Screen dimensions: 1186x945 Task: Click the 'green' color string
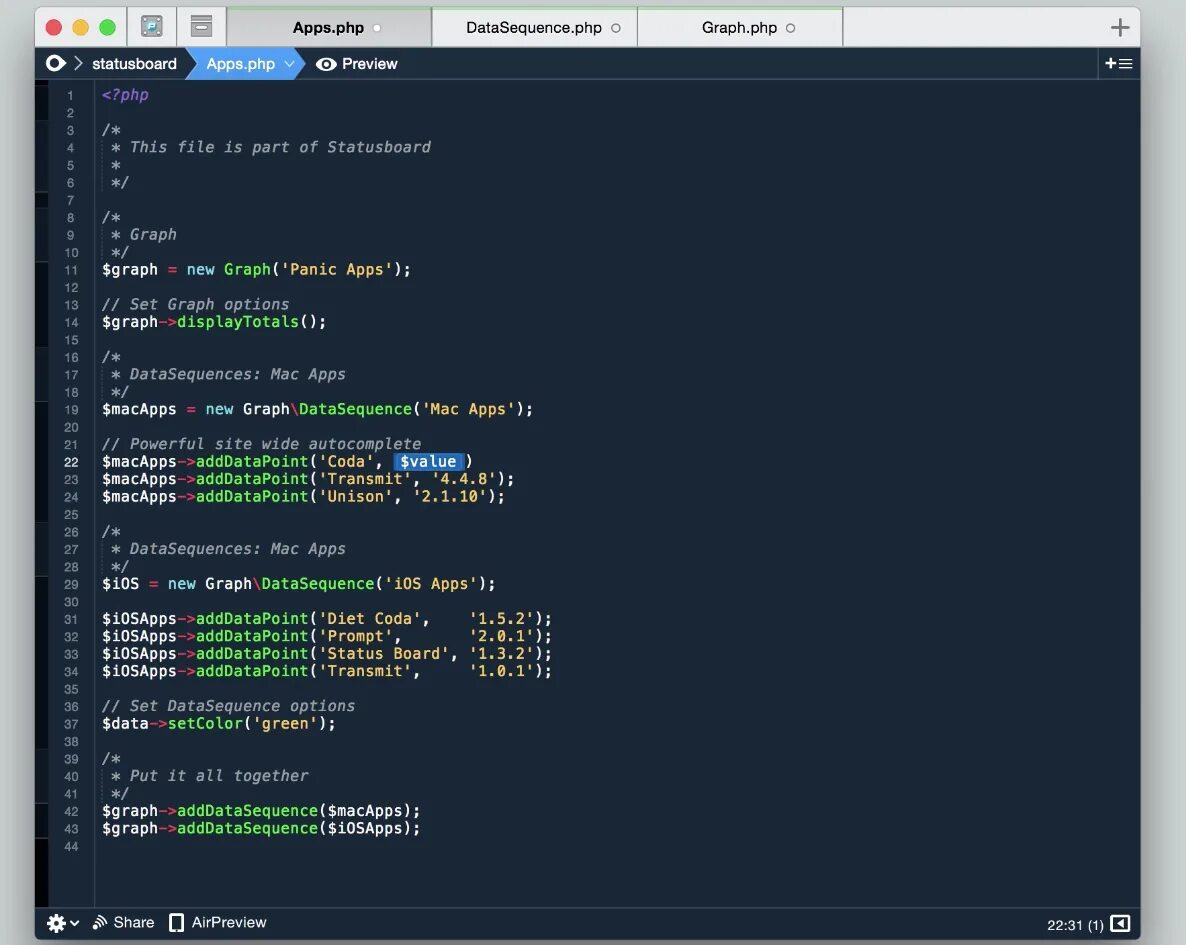click(285, 723)
